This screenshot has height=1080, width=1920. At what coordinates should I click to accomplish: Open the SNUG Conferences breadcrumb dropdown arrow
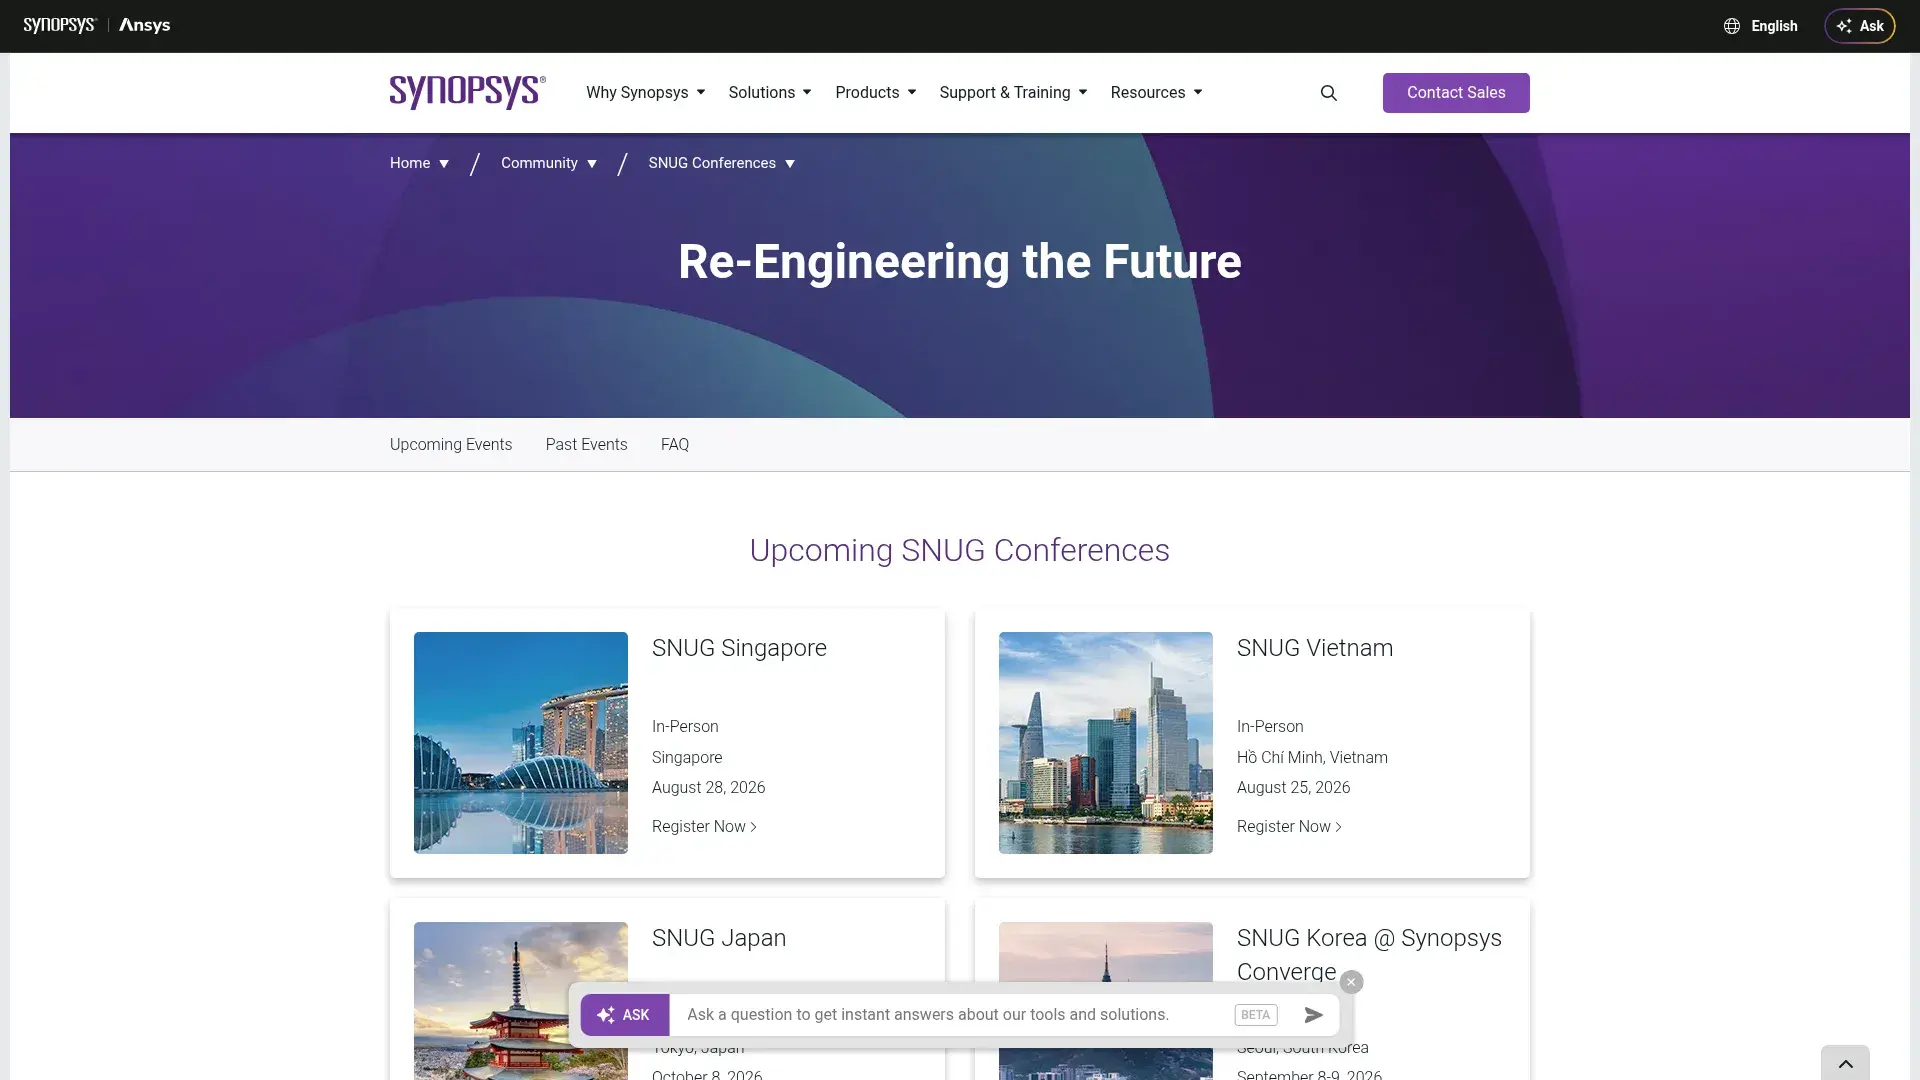[790, 164]
